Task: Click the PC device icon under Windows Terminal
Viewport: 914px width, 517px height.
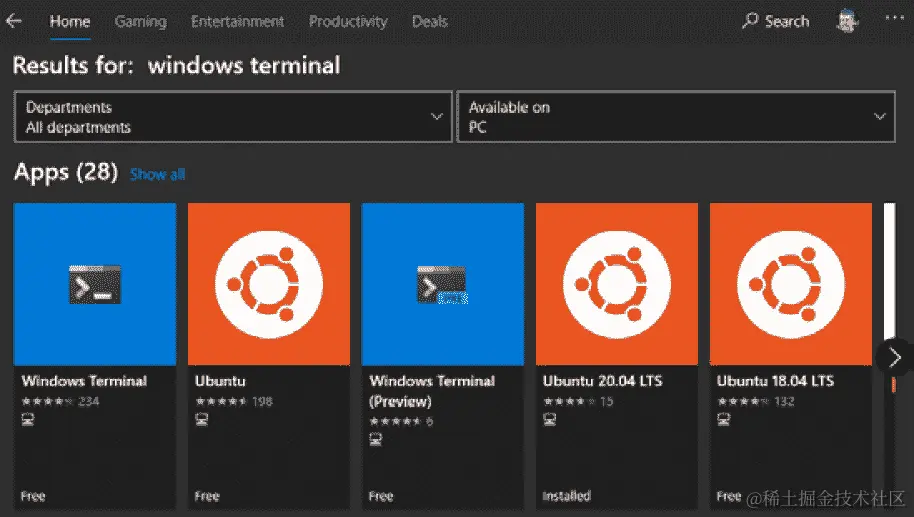Action: pyautogui.click(x=27, y=420)
